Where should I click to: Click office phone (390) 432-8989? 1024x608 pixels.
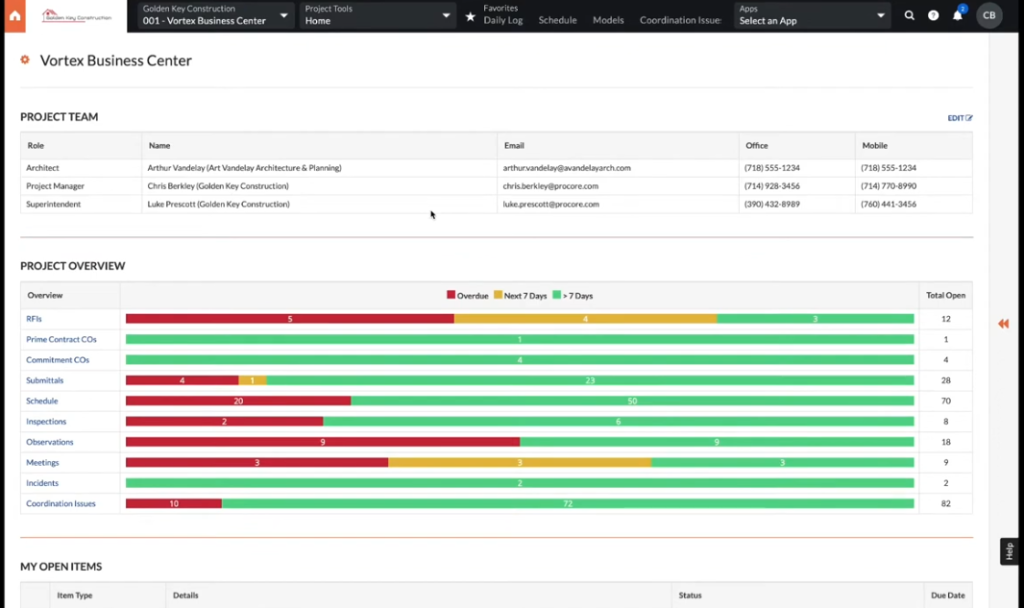(772, 204)
